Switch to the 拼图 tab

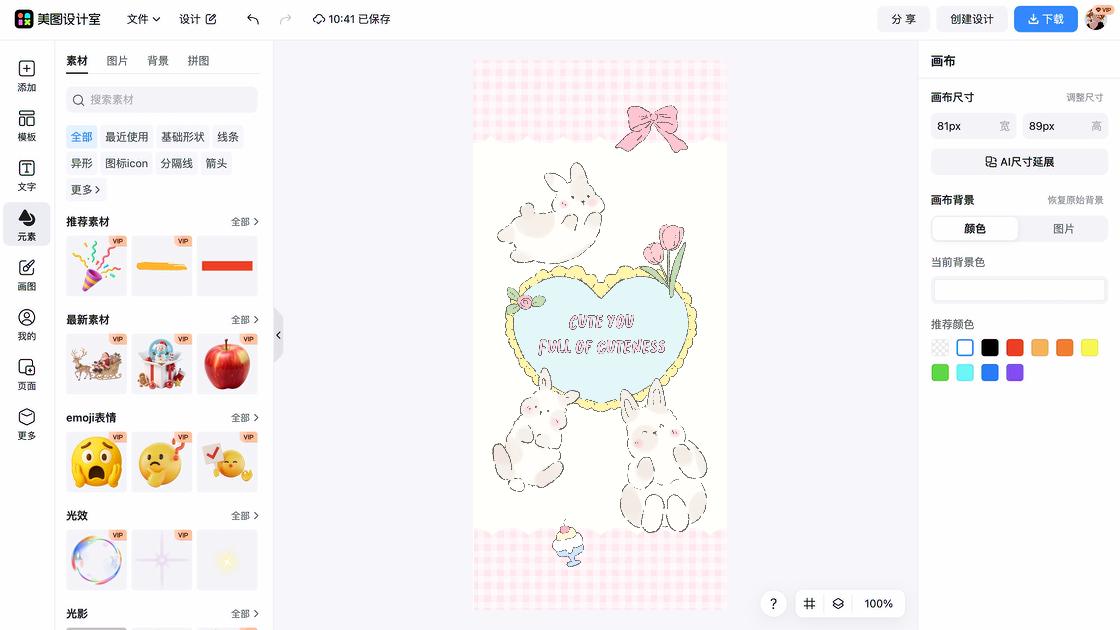tap(199, 61)
